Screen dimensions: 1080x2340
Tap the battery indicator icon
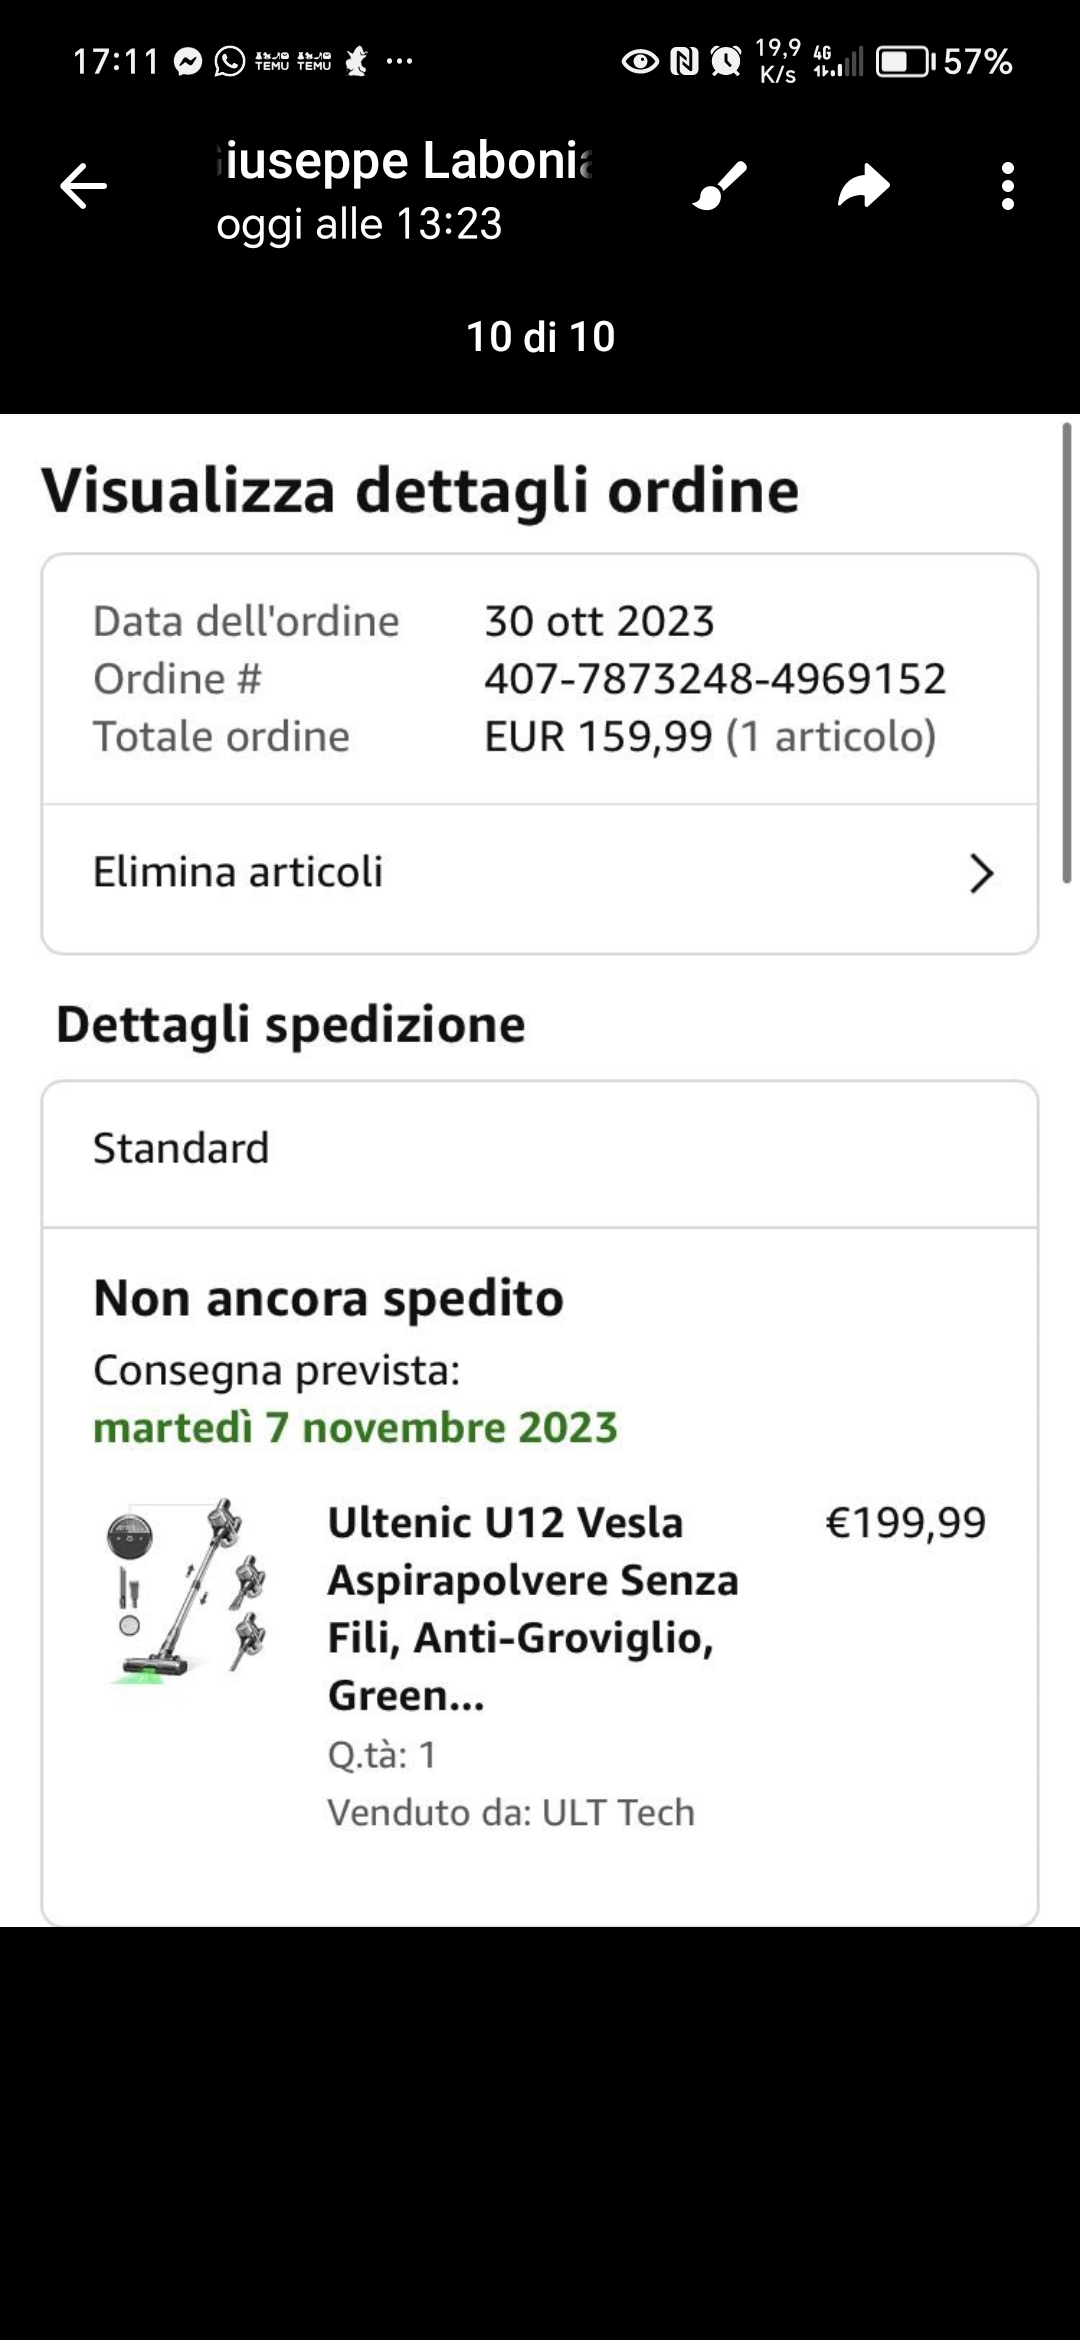coord(906,62)
